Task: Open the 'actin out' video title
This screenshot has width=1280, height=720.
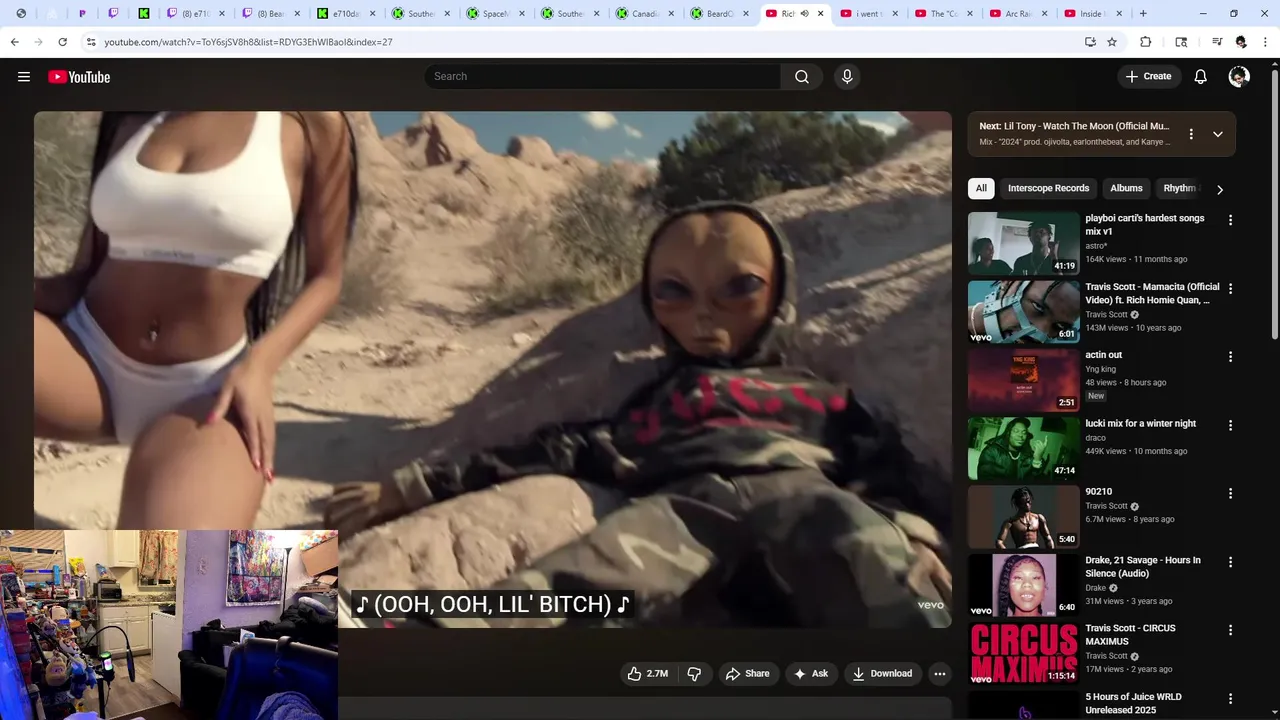Action: click(x=1104, y=355)
